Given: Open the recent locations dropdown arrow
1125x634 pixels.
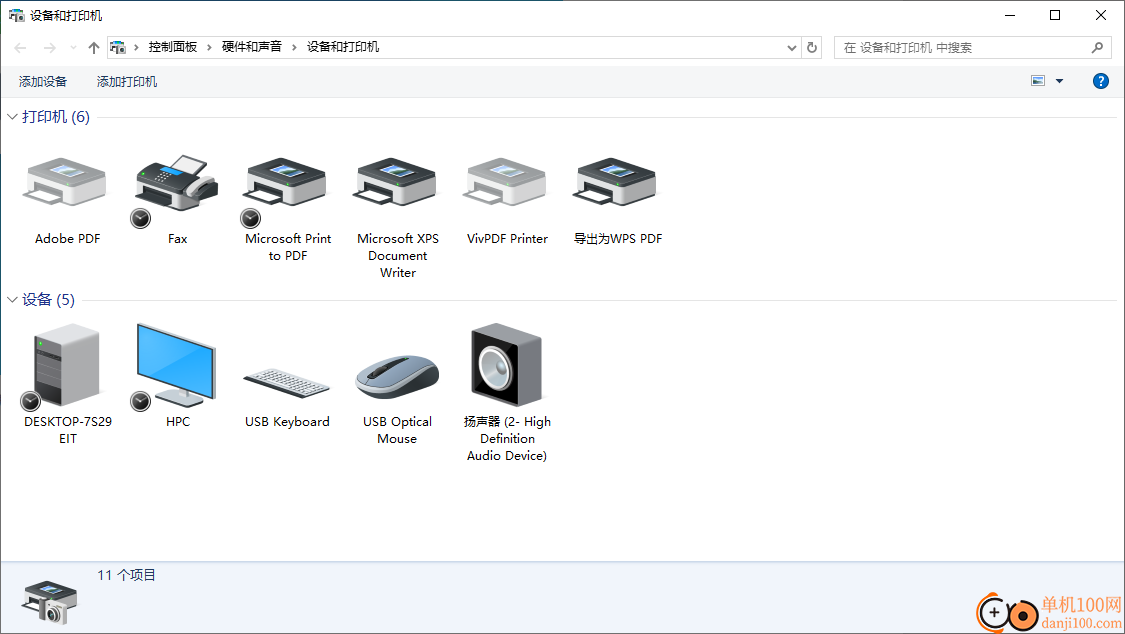Looking at the screenshot, I should click(73, 47).
